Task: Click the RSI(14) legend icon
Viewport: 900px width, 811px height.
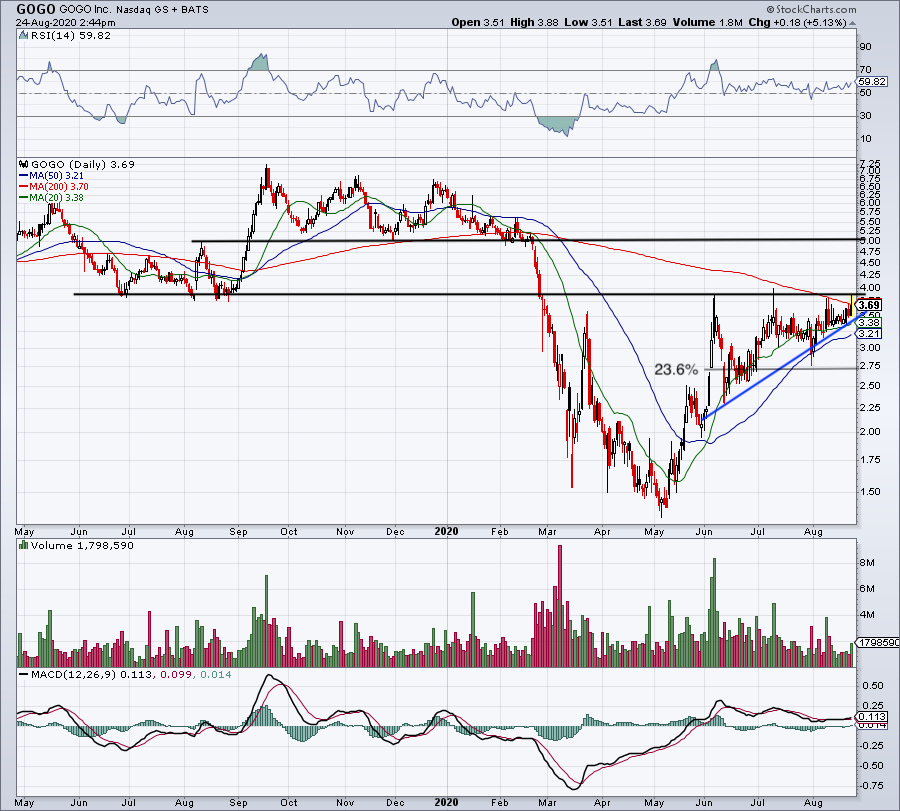Action: [x=24, y=36]
